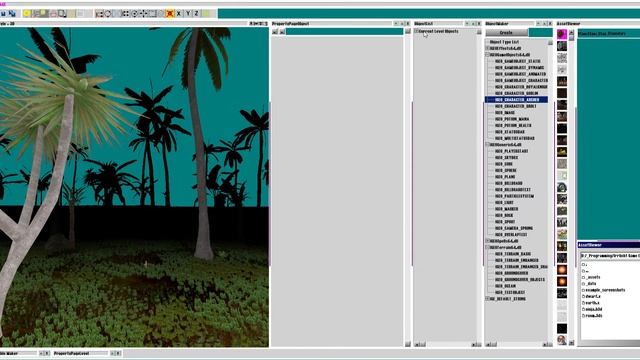Collapse the Generic dll tree node

[x=487, y=144]
